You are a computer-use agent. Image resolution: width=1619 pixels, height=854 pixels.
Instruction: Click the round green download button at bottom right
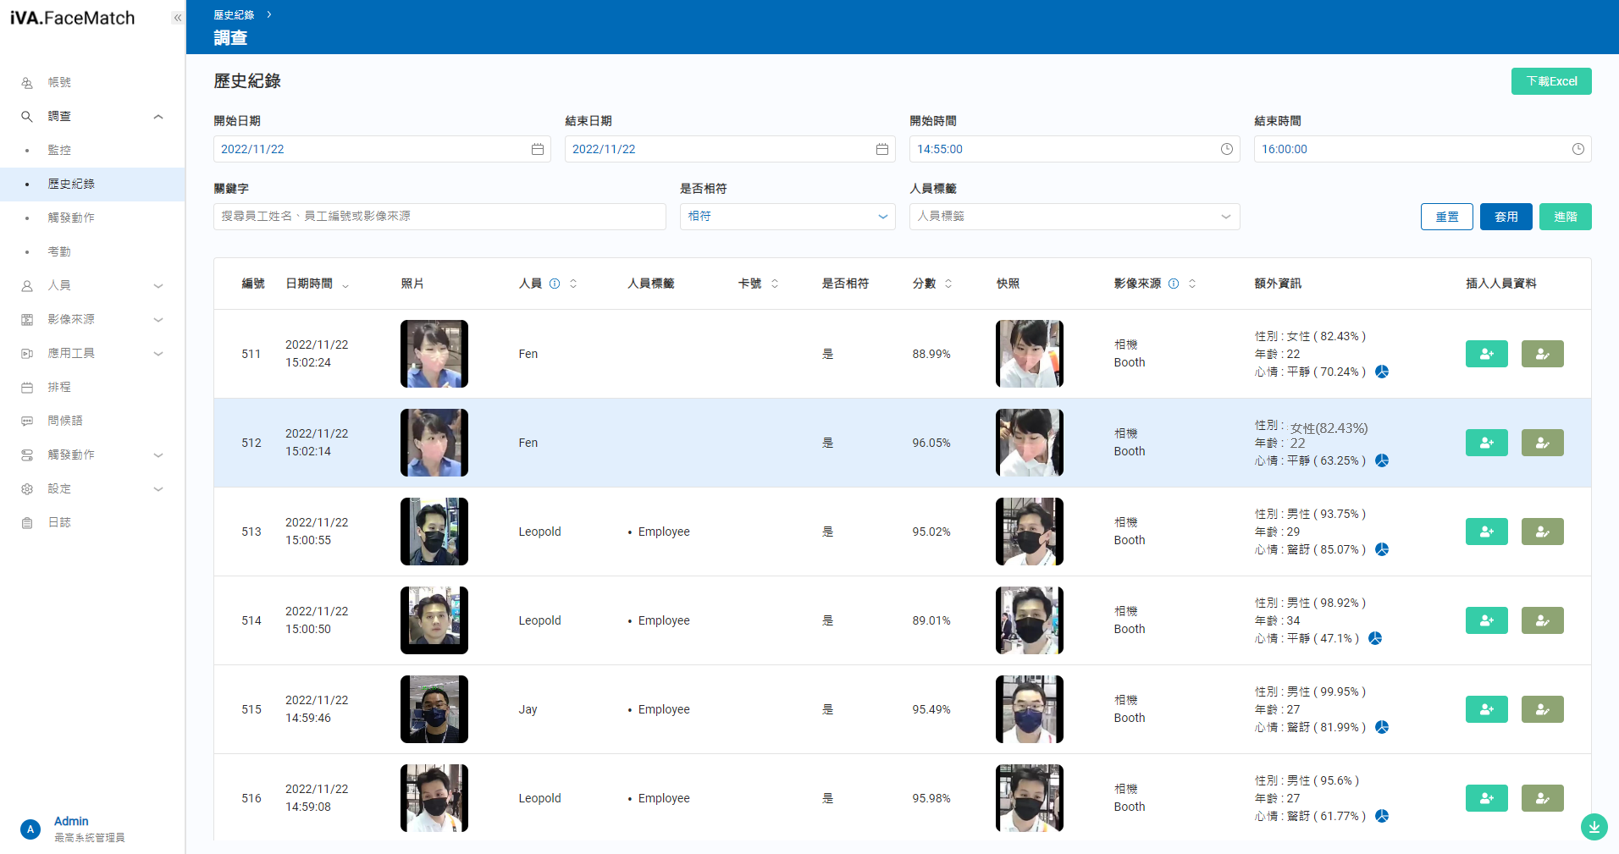pos(1593,826)
